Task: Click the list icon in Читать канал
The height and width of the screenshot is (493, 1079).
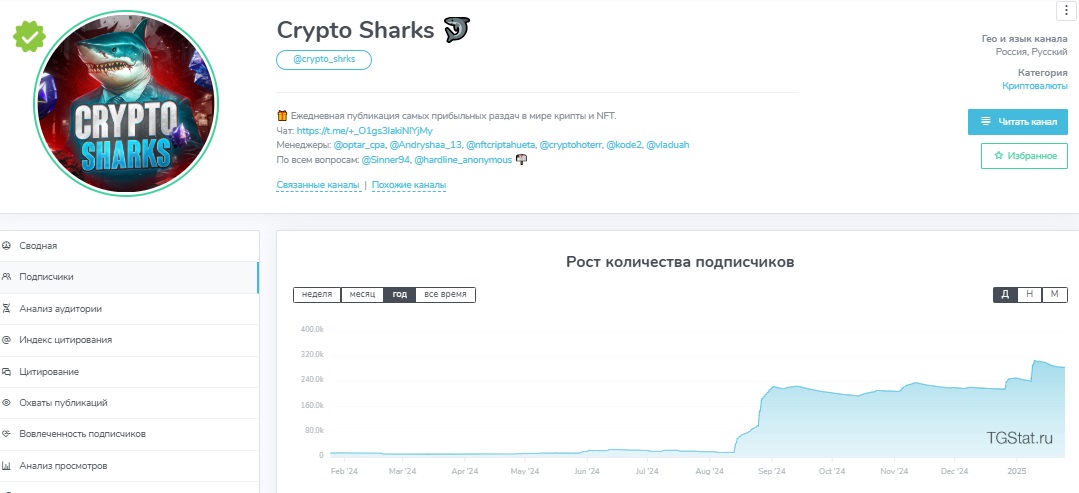Action: point(985,121)
